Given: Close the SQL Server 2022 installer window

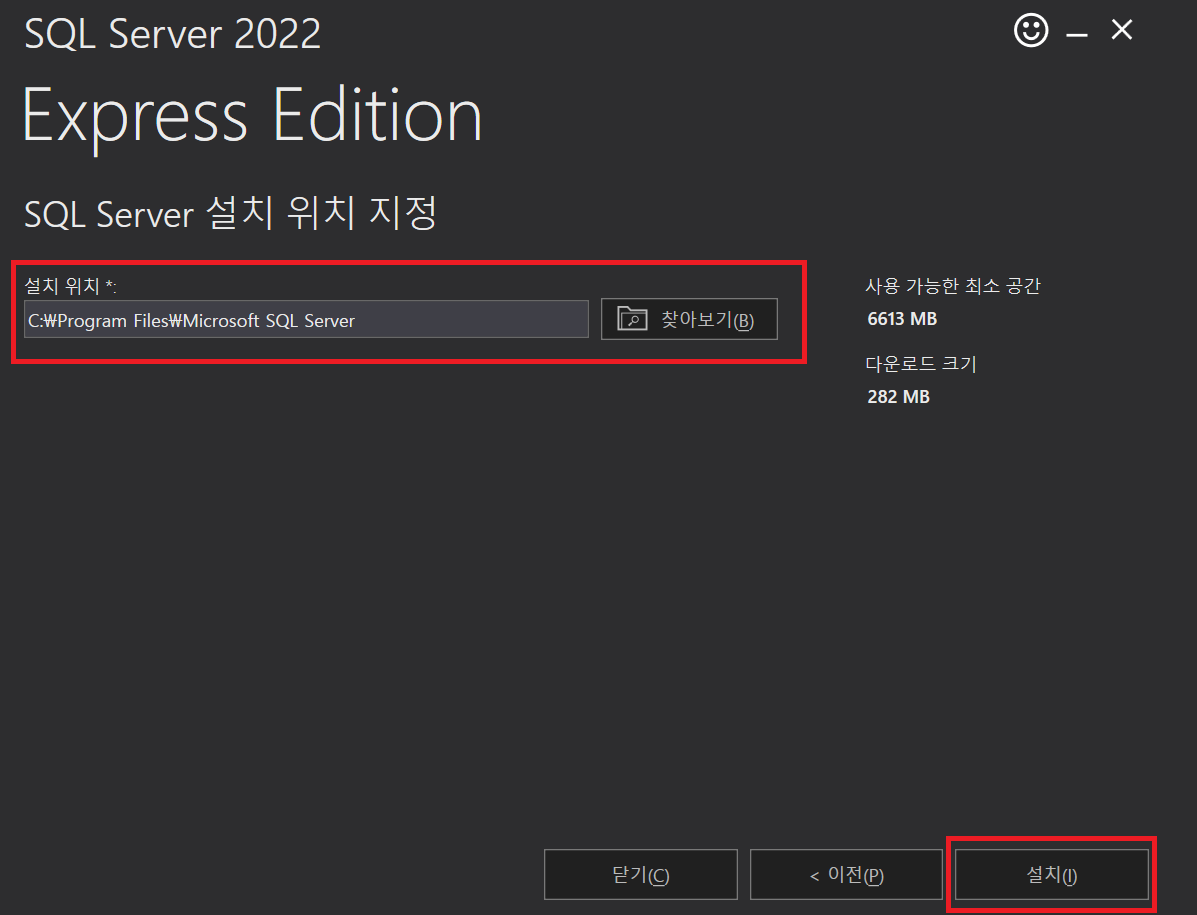Looking at the screenshot, I should 1121,31.
